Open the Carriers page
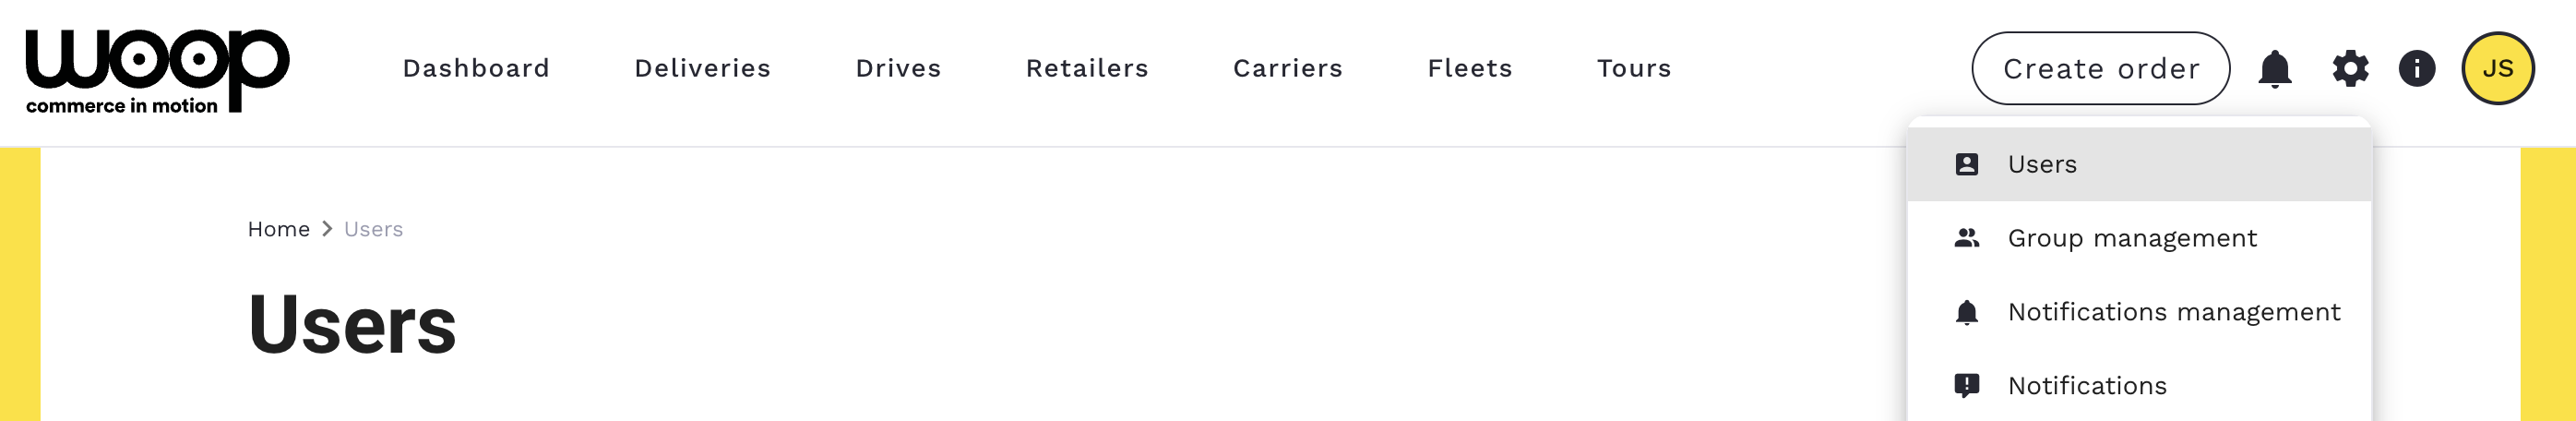 click(x=1287, y=69)
